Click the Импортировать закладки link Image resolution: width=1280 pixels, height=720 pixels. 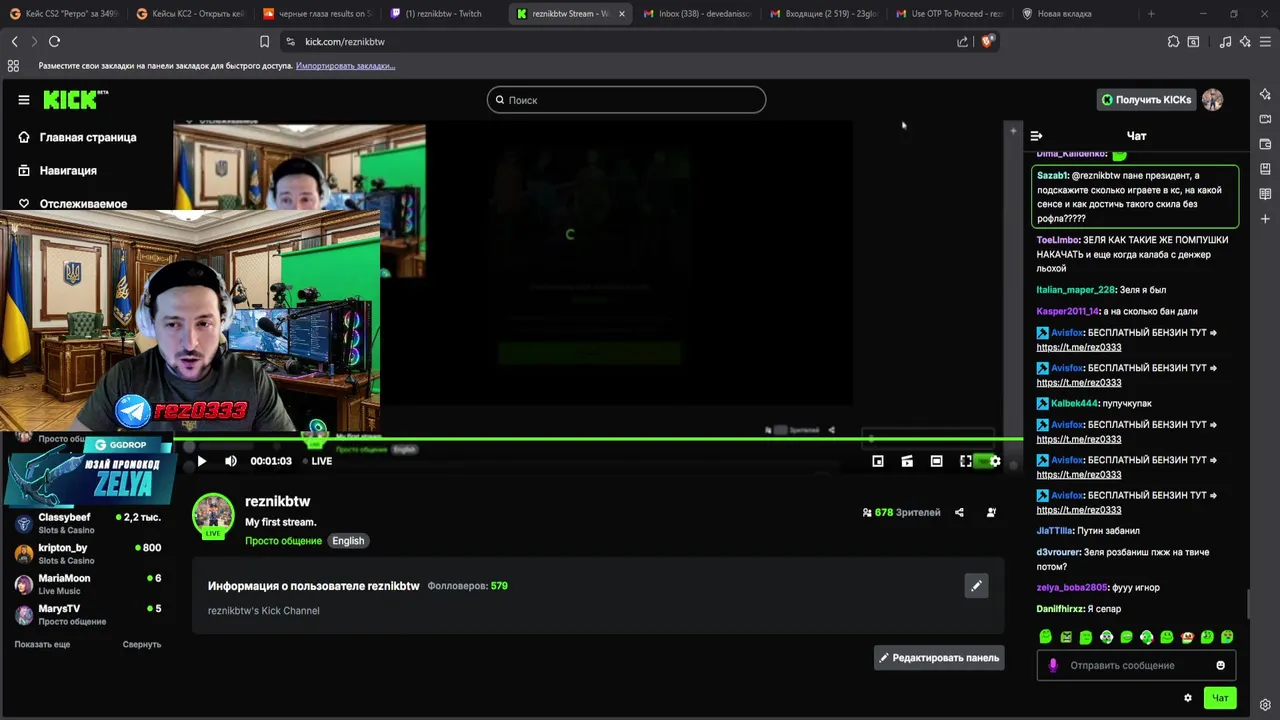click(345, 66)
